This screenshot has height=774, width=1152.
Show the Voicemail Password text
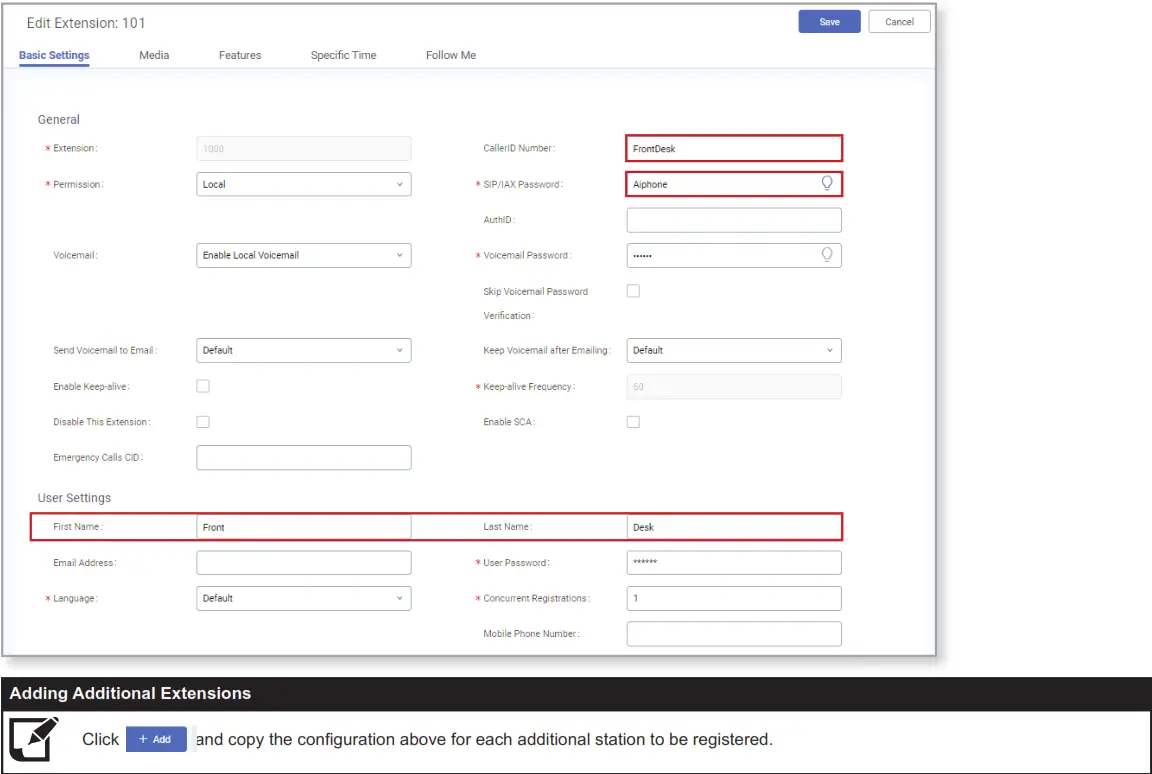(x=827, y=255)
